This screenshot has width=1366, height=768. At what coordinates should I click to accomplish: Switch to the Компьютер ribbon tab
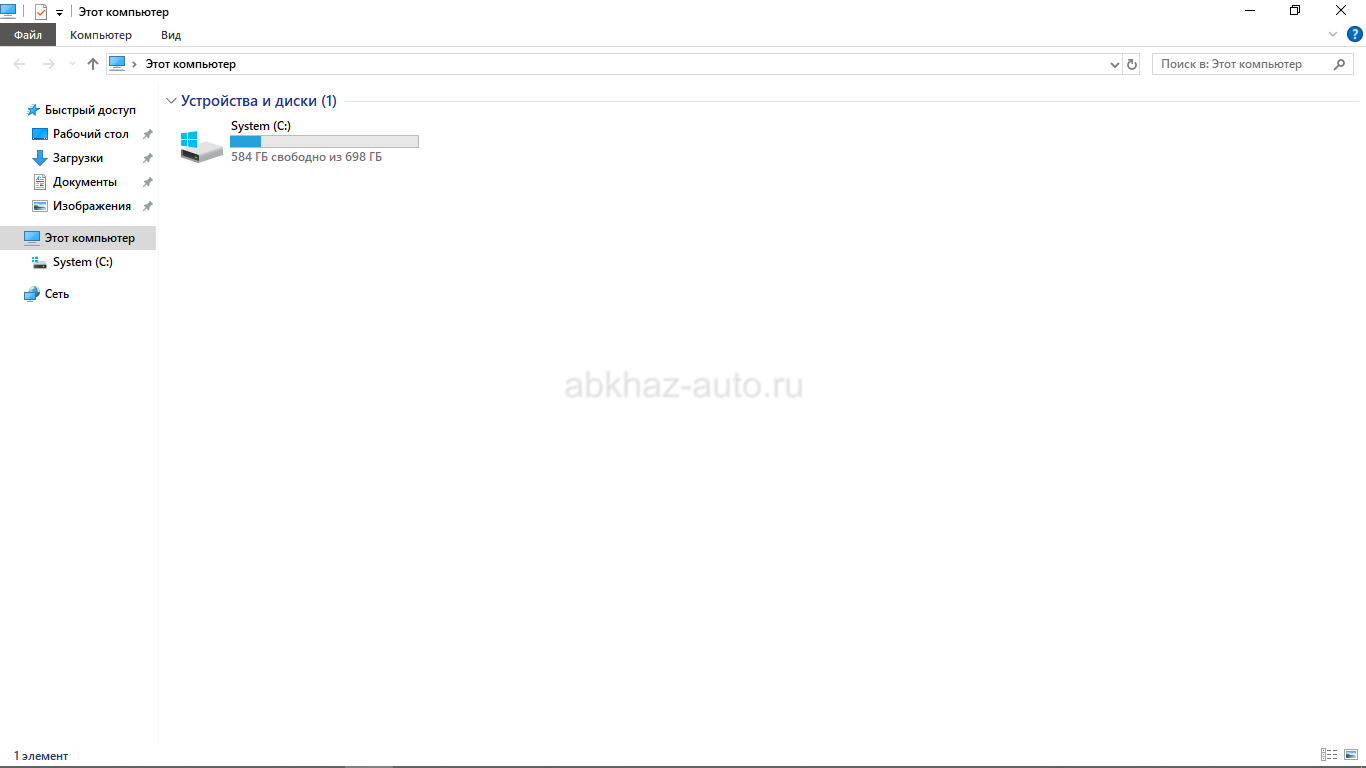[x=100, y=35]
